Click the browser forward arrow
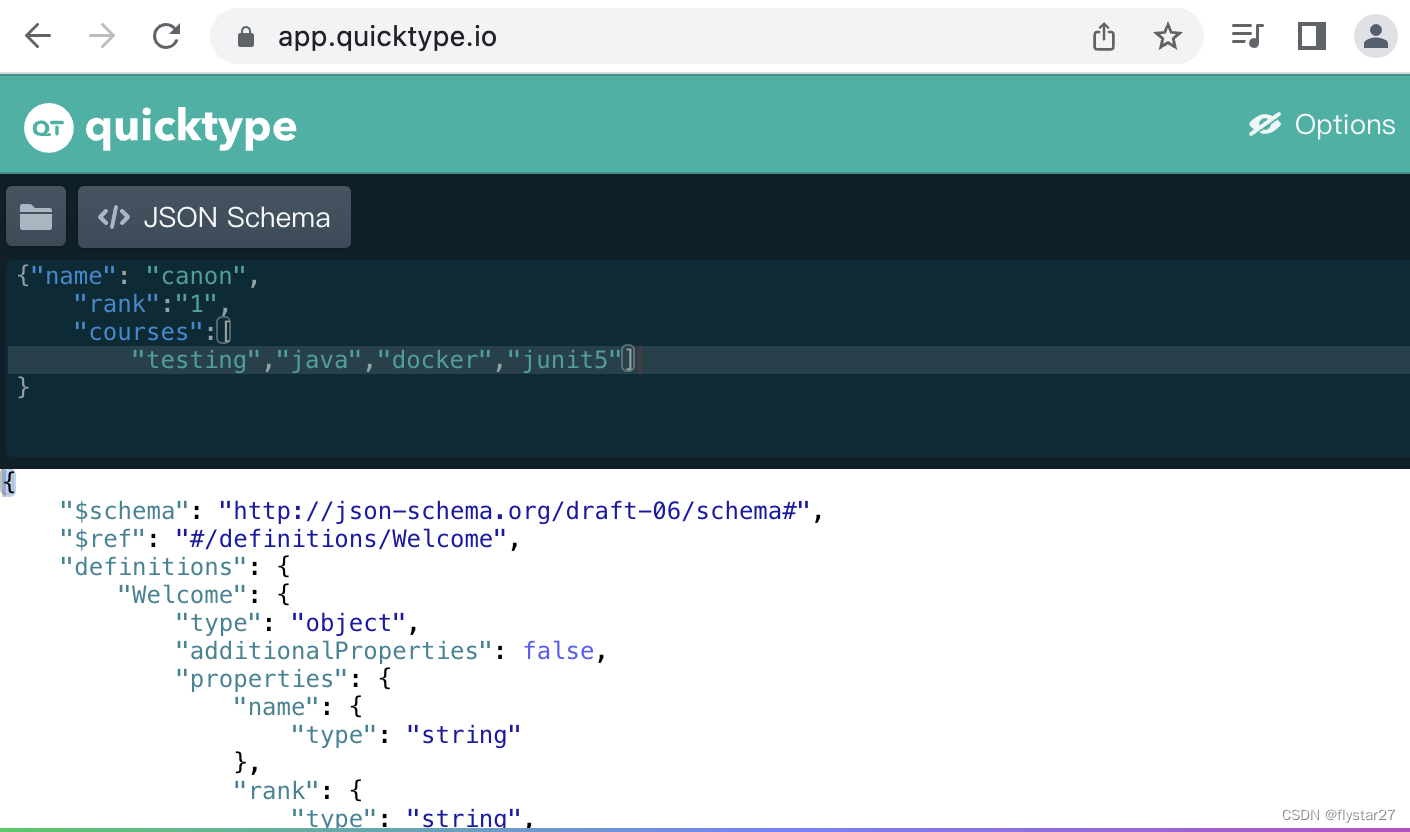The image size is (1410, 832). (102, 37)
